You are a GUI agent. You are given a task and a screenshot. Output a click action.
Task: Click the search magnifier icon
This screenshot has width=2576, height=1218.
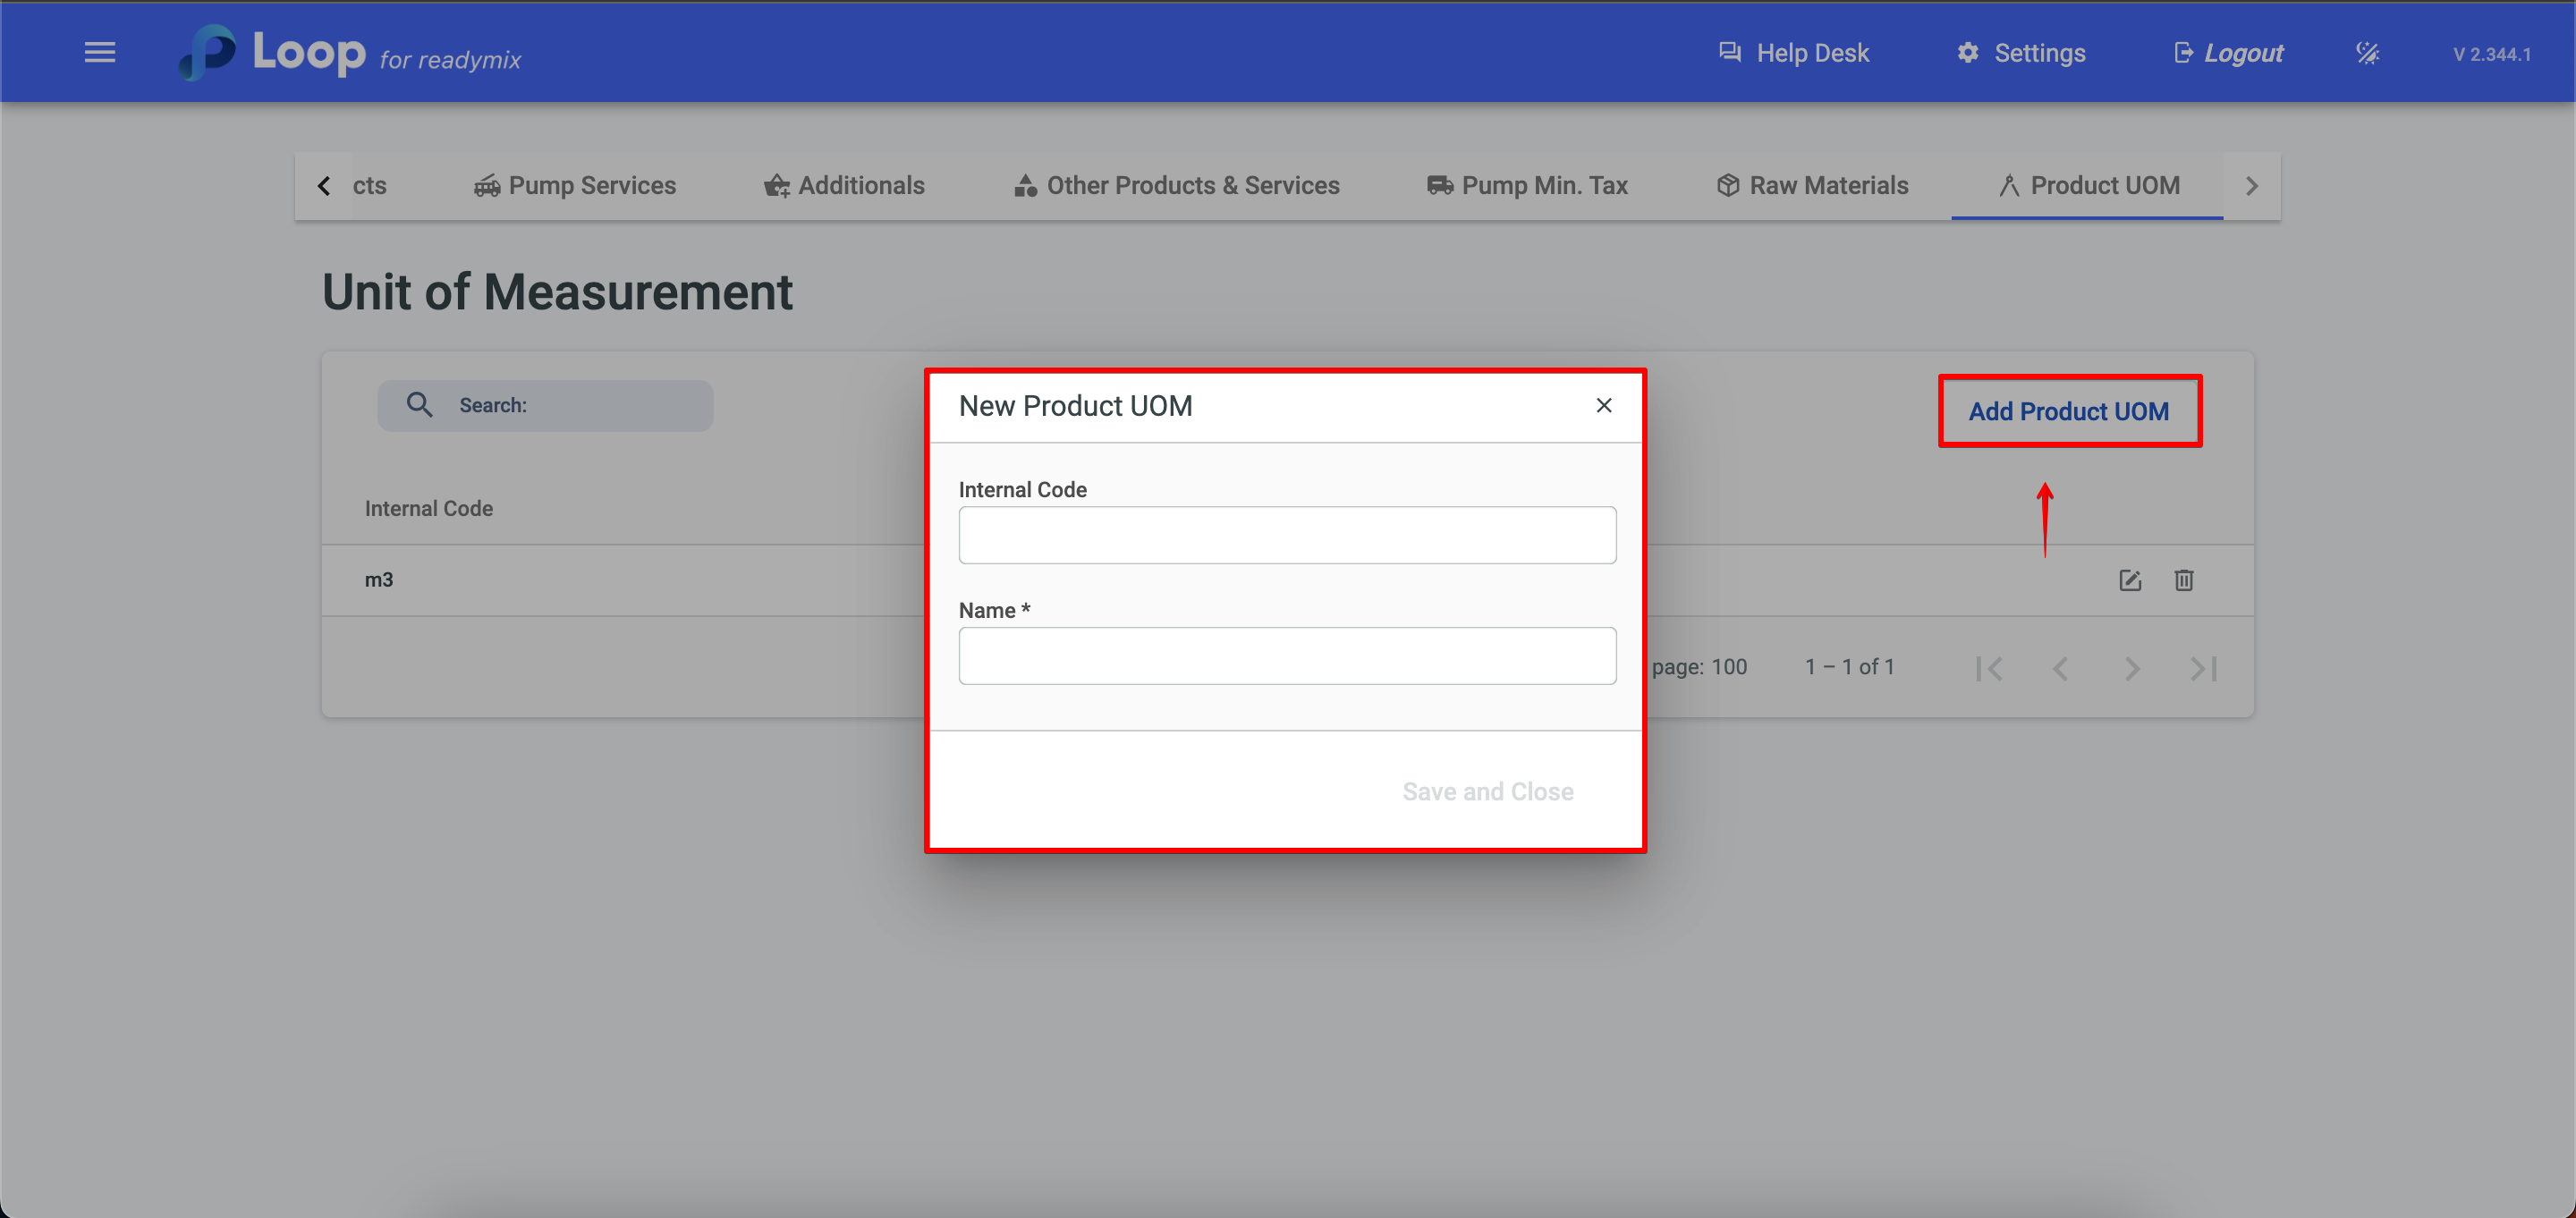(419, 405)
